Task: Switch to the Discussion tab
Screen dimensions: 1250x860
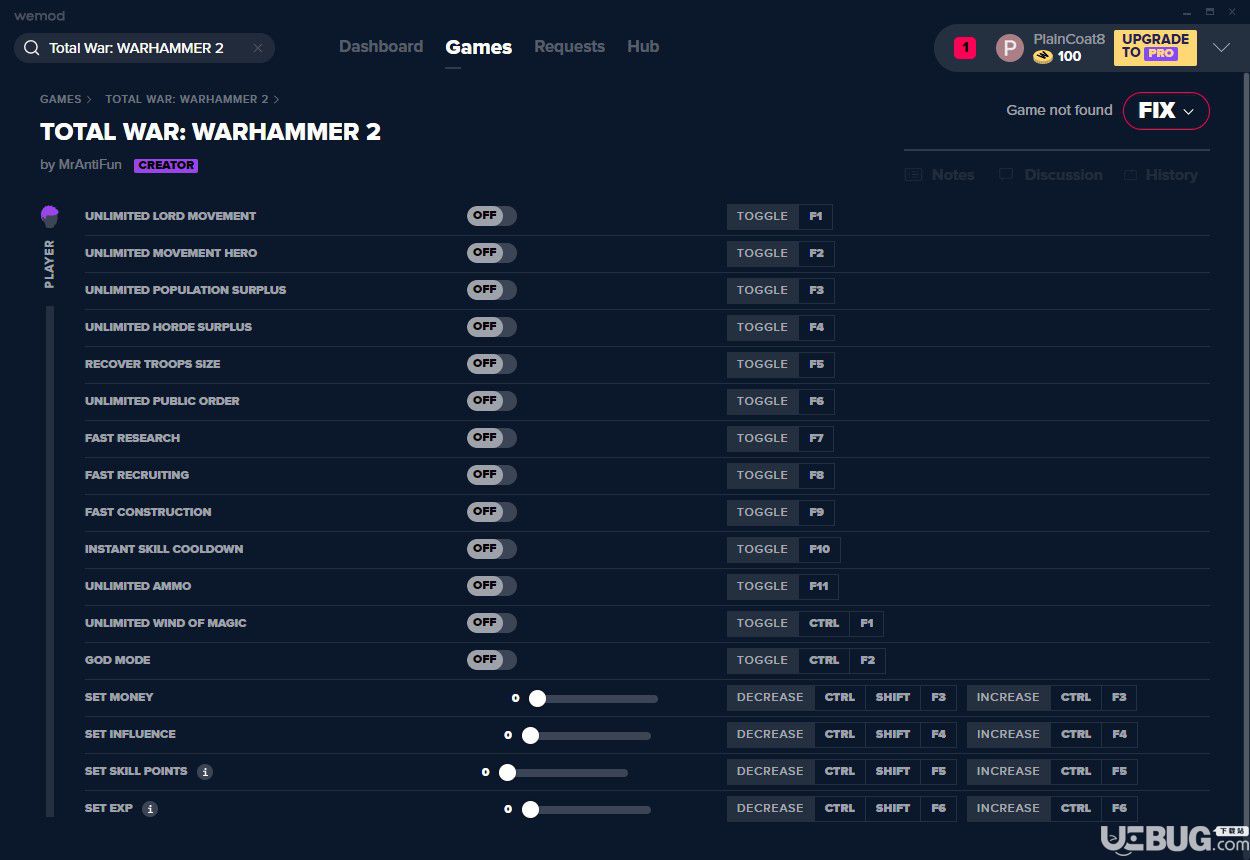Action: [x=1050, y=175]
